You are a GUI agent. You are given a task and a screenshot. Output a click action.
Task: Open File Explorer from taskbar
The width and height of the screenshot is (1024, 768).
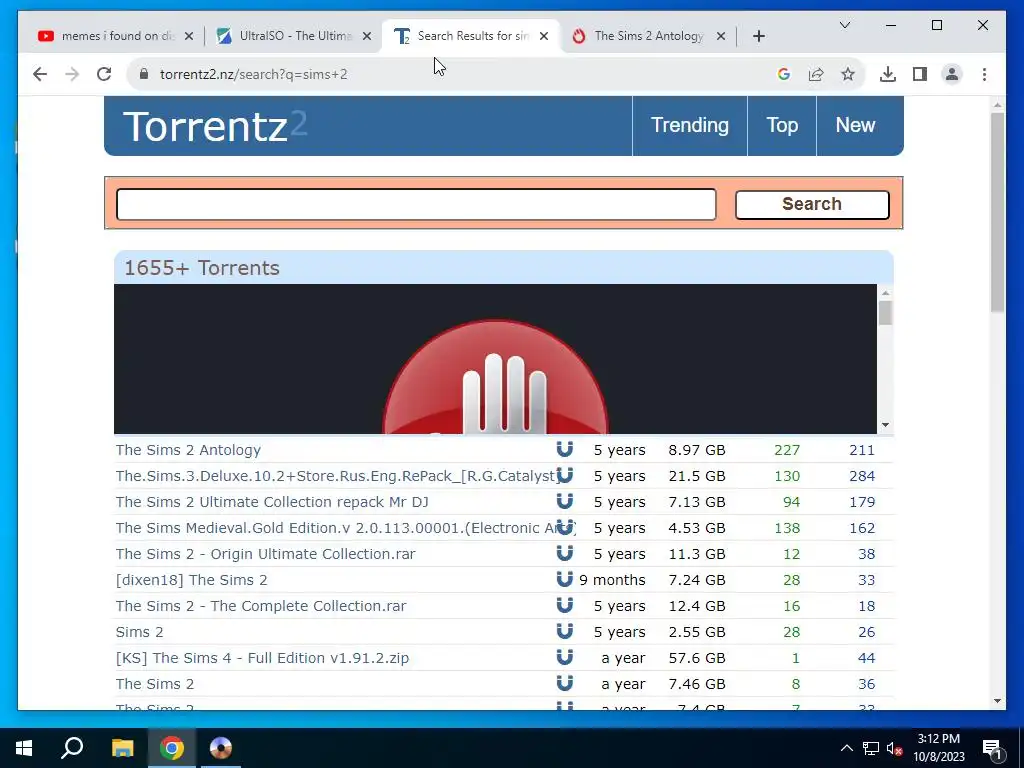tap(122, 748)
